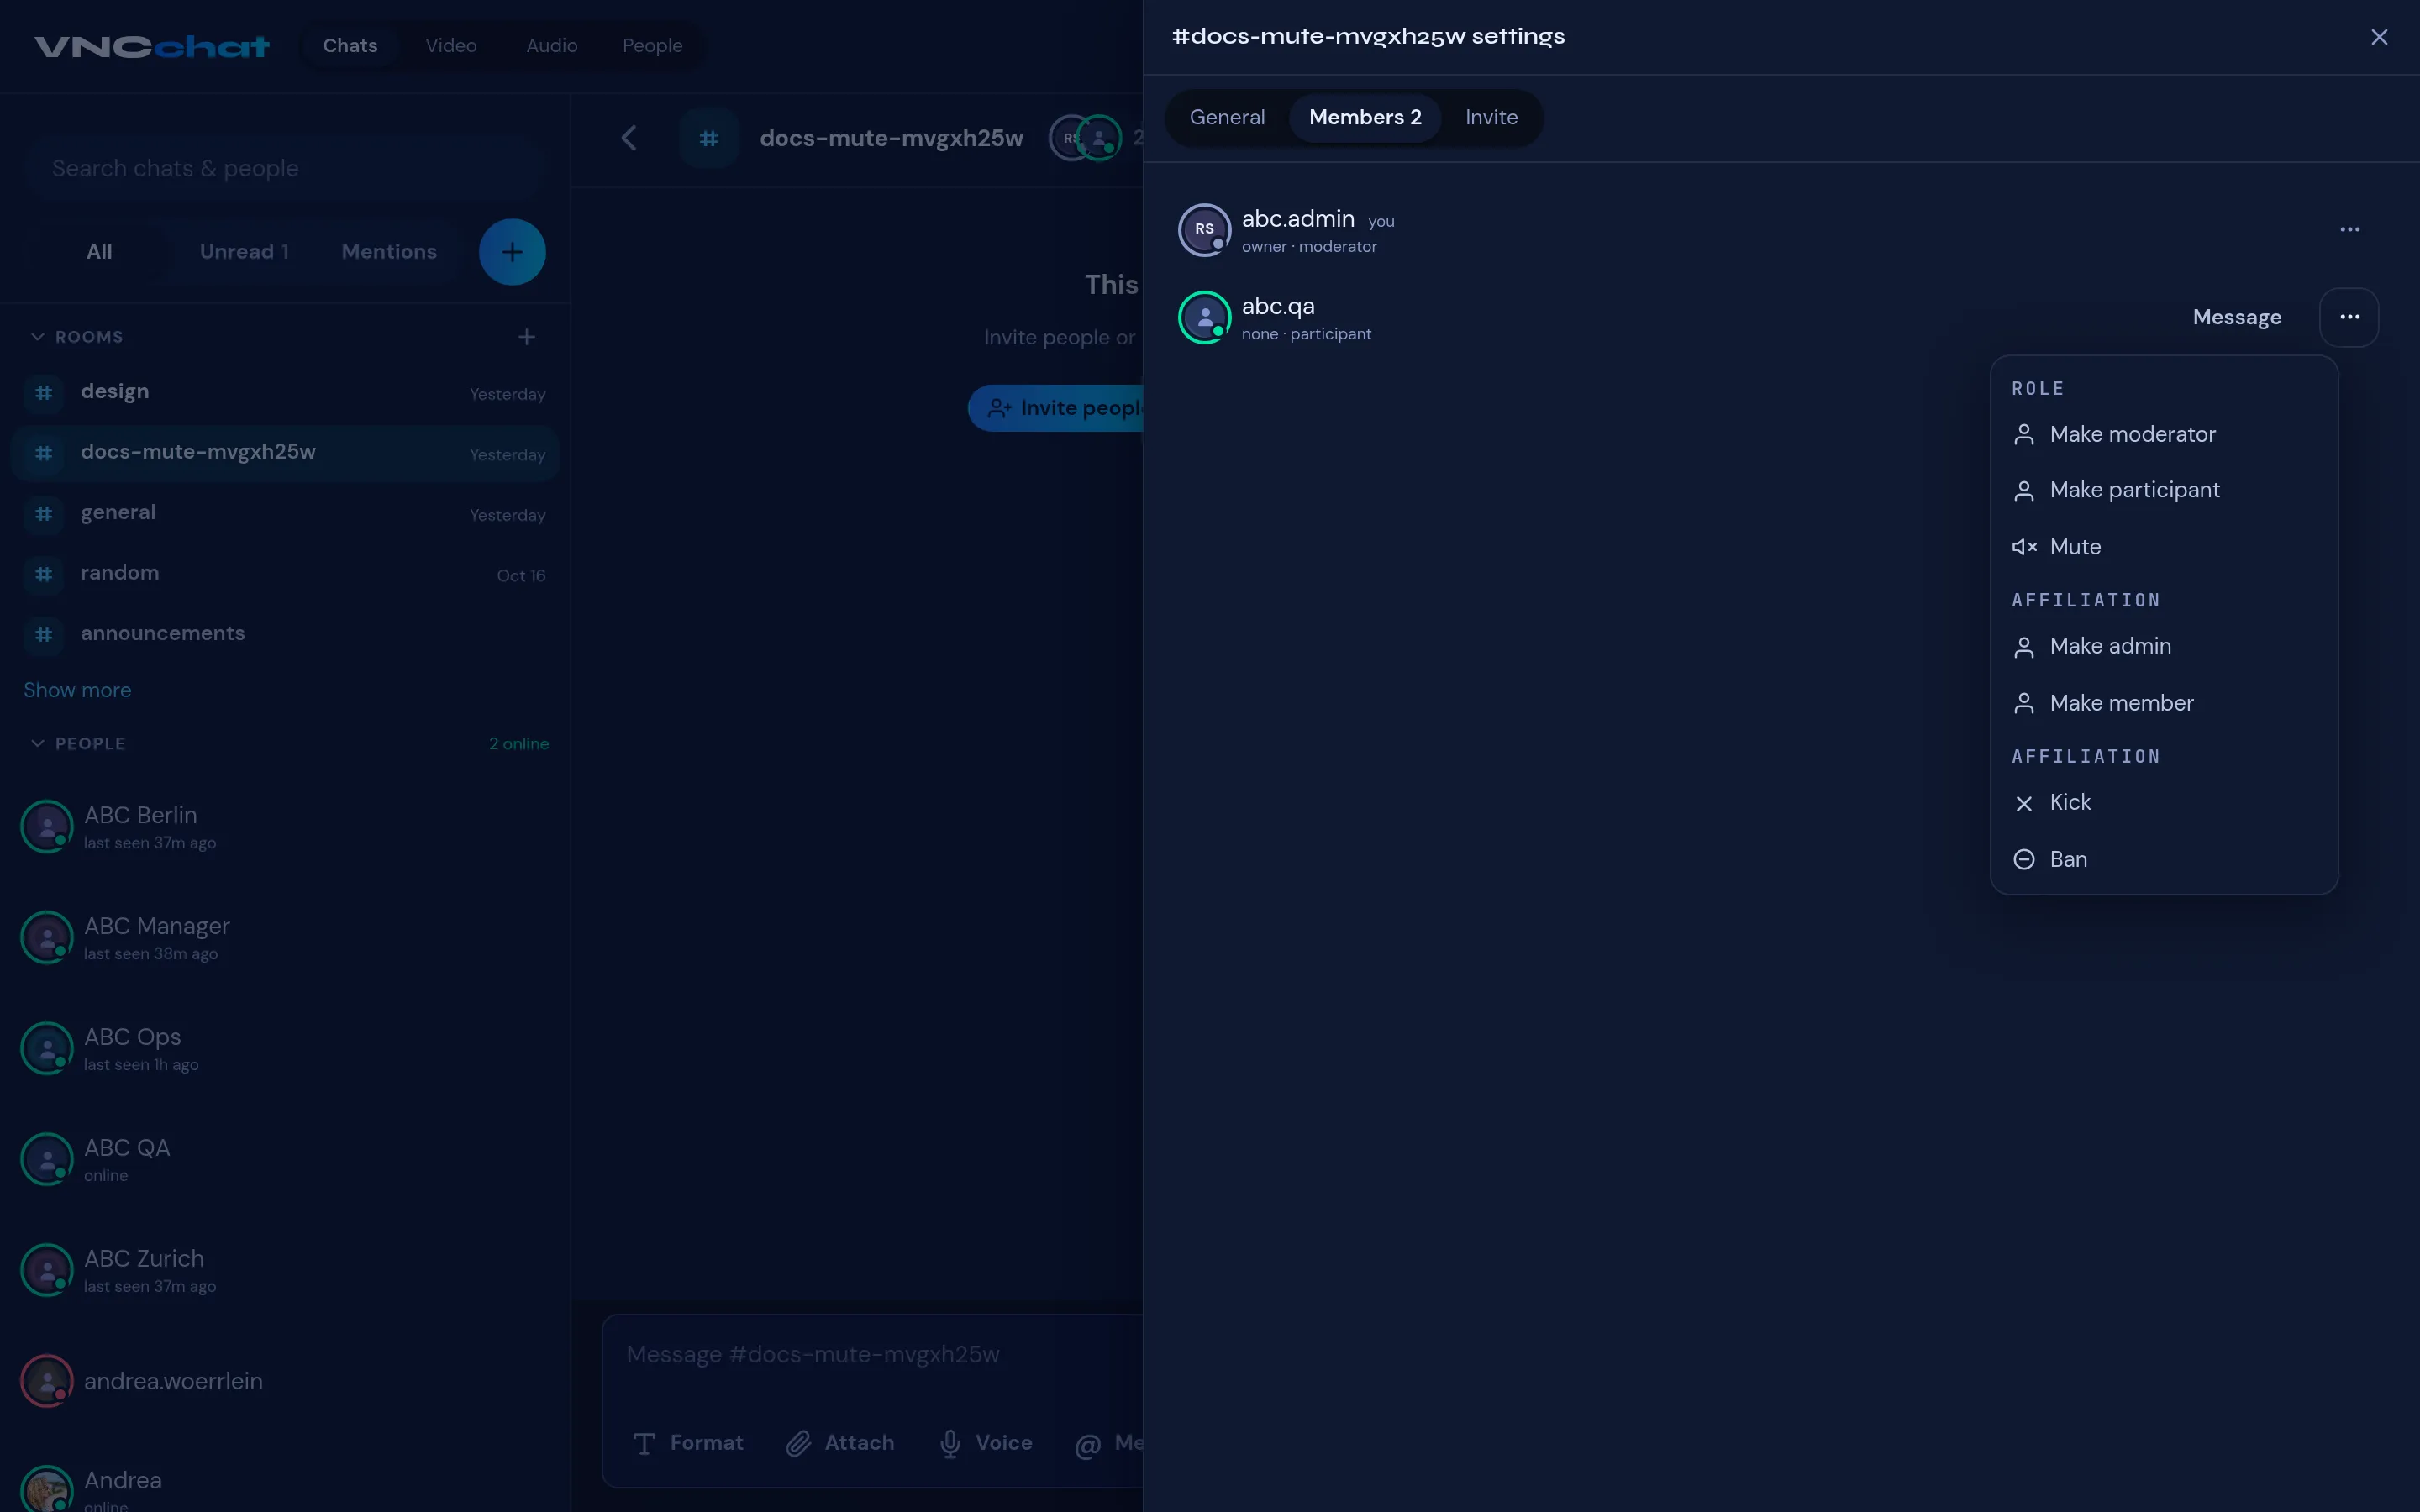Viewport: 2420px width, 1512px height.
Task: Open chat with ABC Berlin
Action: click(285, 827)
